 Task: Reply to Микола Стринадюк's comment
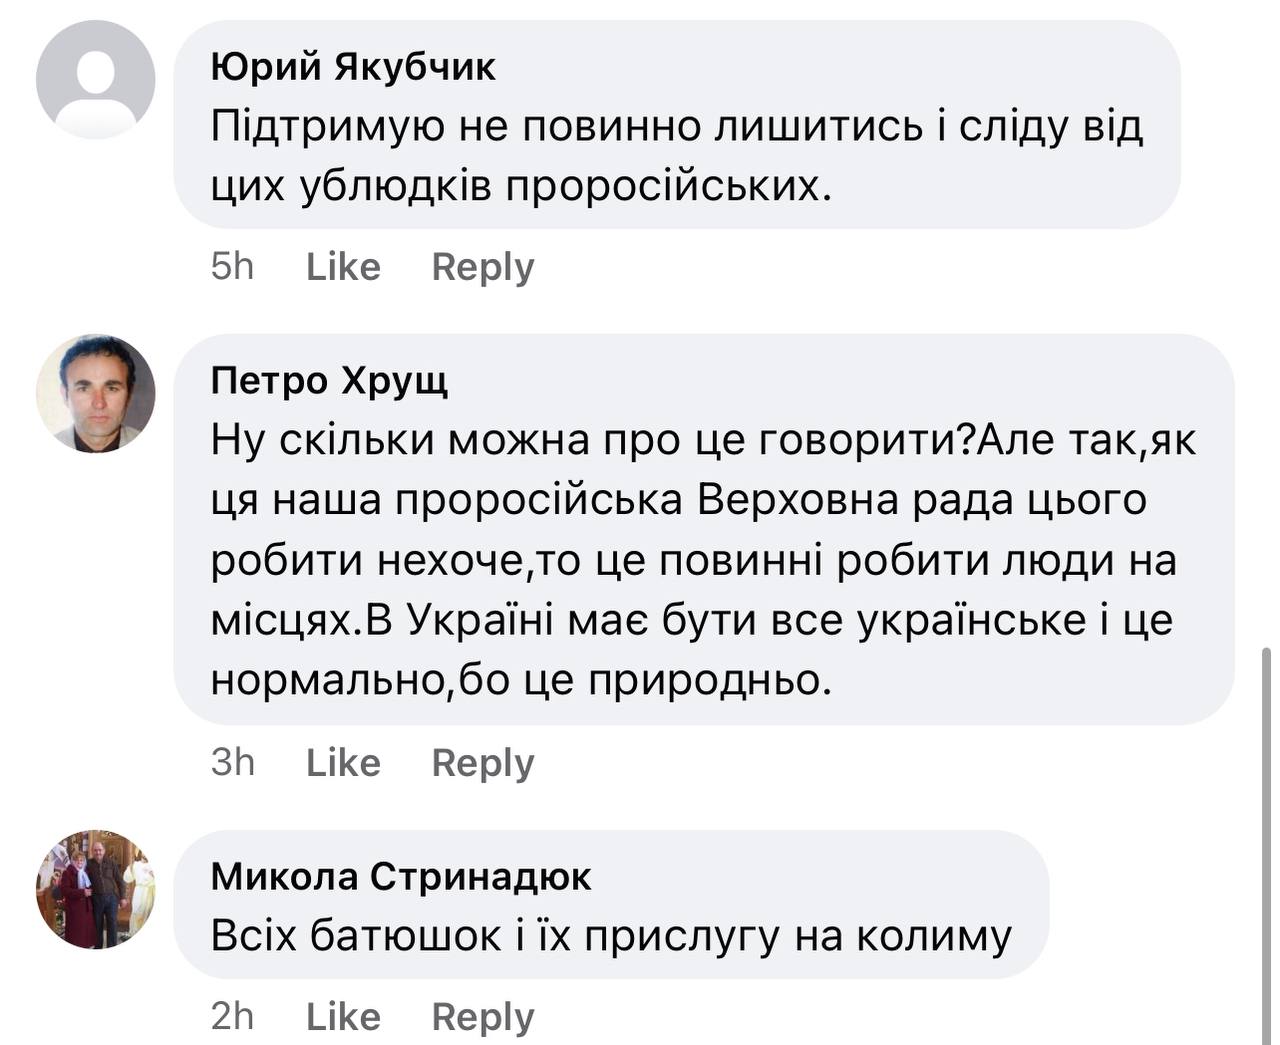tap(483, 1017)
